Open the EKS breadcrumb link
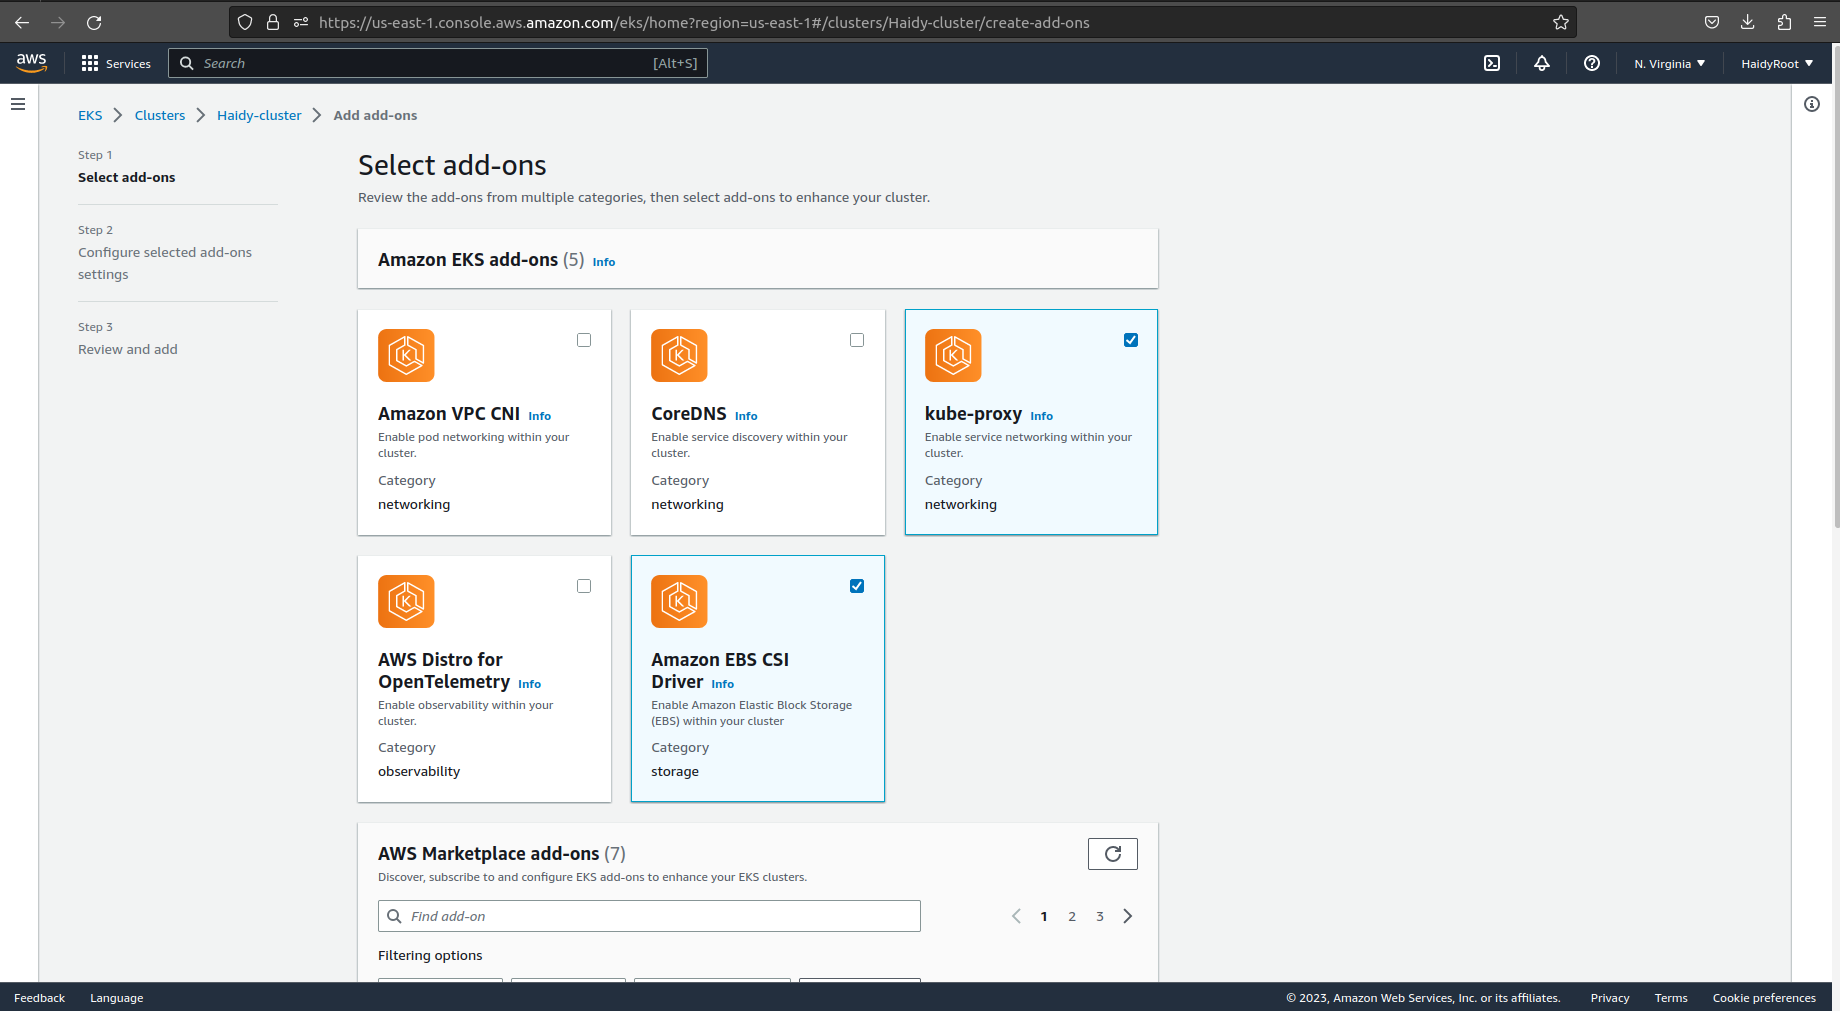 pyautogui.click(x=90, y=115)
